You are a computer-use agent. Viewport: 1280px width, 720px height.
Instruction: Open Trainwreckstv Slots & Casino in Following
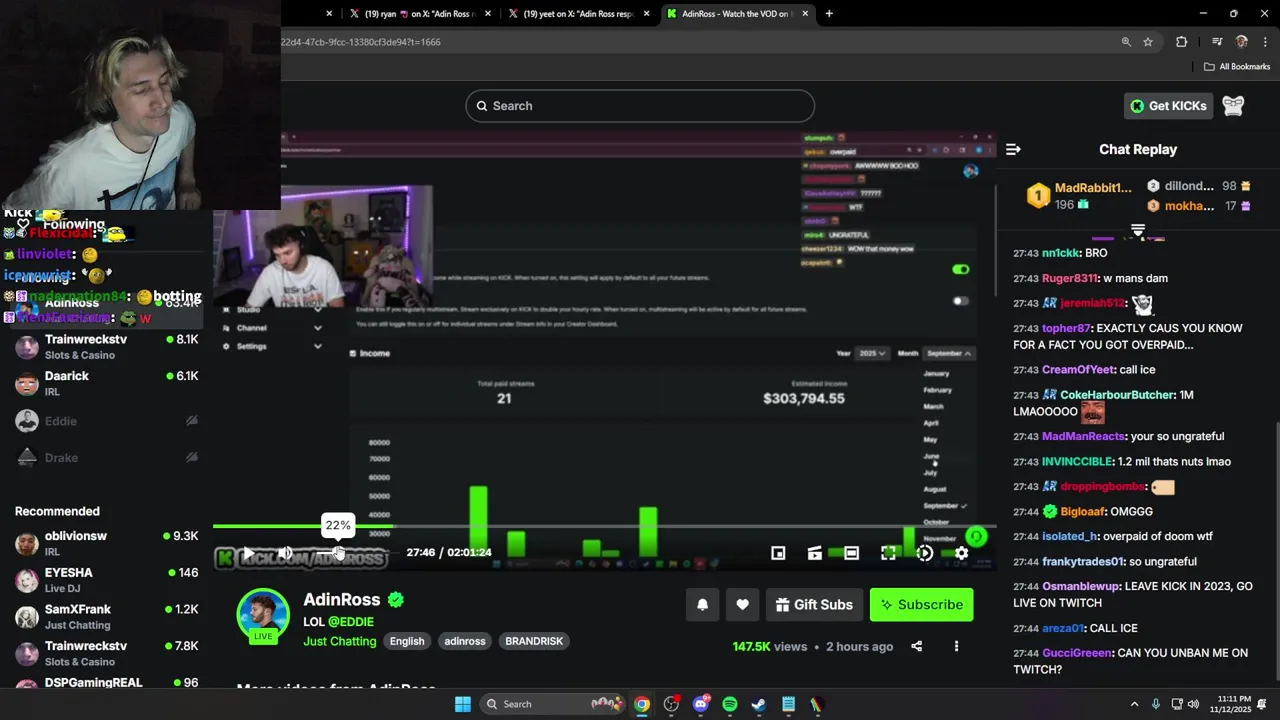pos(107,347)
